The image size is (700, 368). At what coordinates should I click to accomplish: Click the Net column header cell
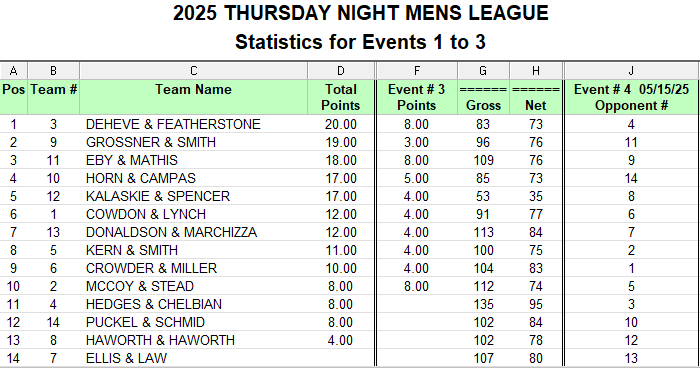(x=536, y=97)
